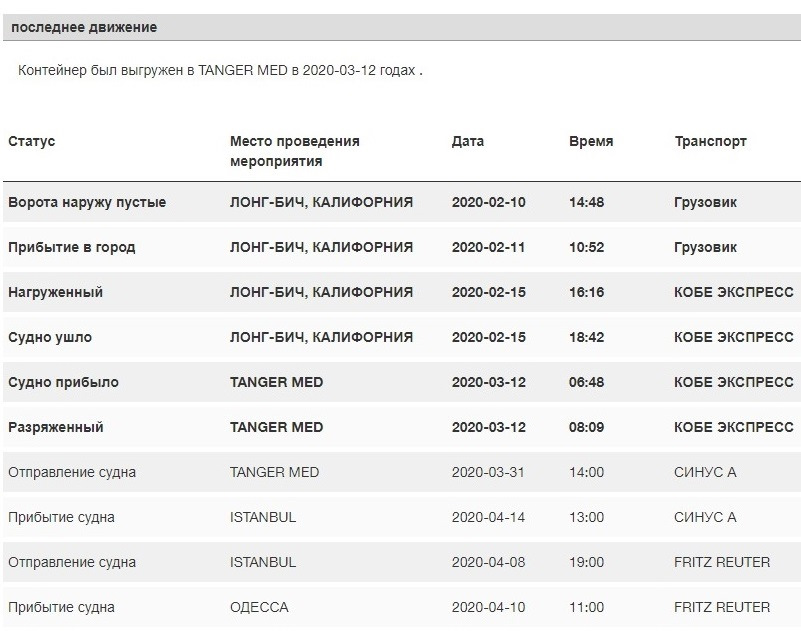Click 'КОБЕ ЭКСПРЕСС' in the 18:42 row
801x631 pixels.
click(734, 337)
